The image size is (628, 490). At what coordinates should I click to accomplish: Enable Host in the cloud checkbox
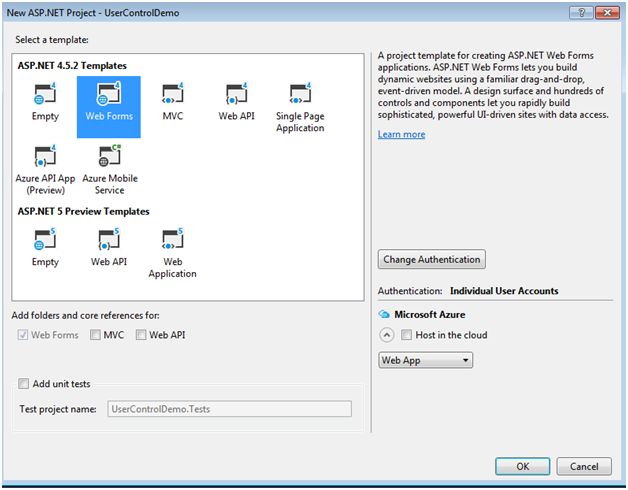(406, 335)
